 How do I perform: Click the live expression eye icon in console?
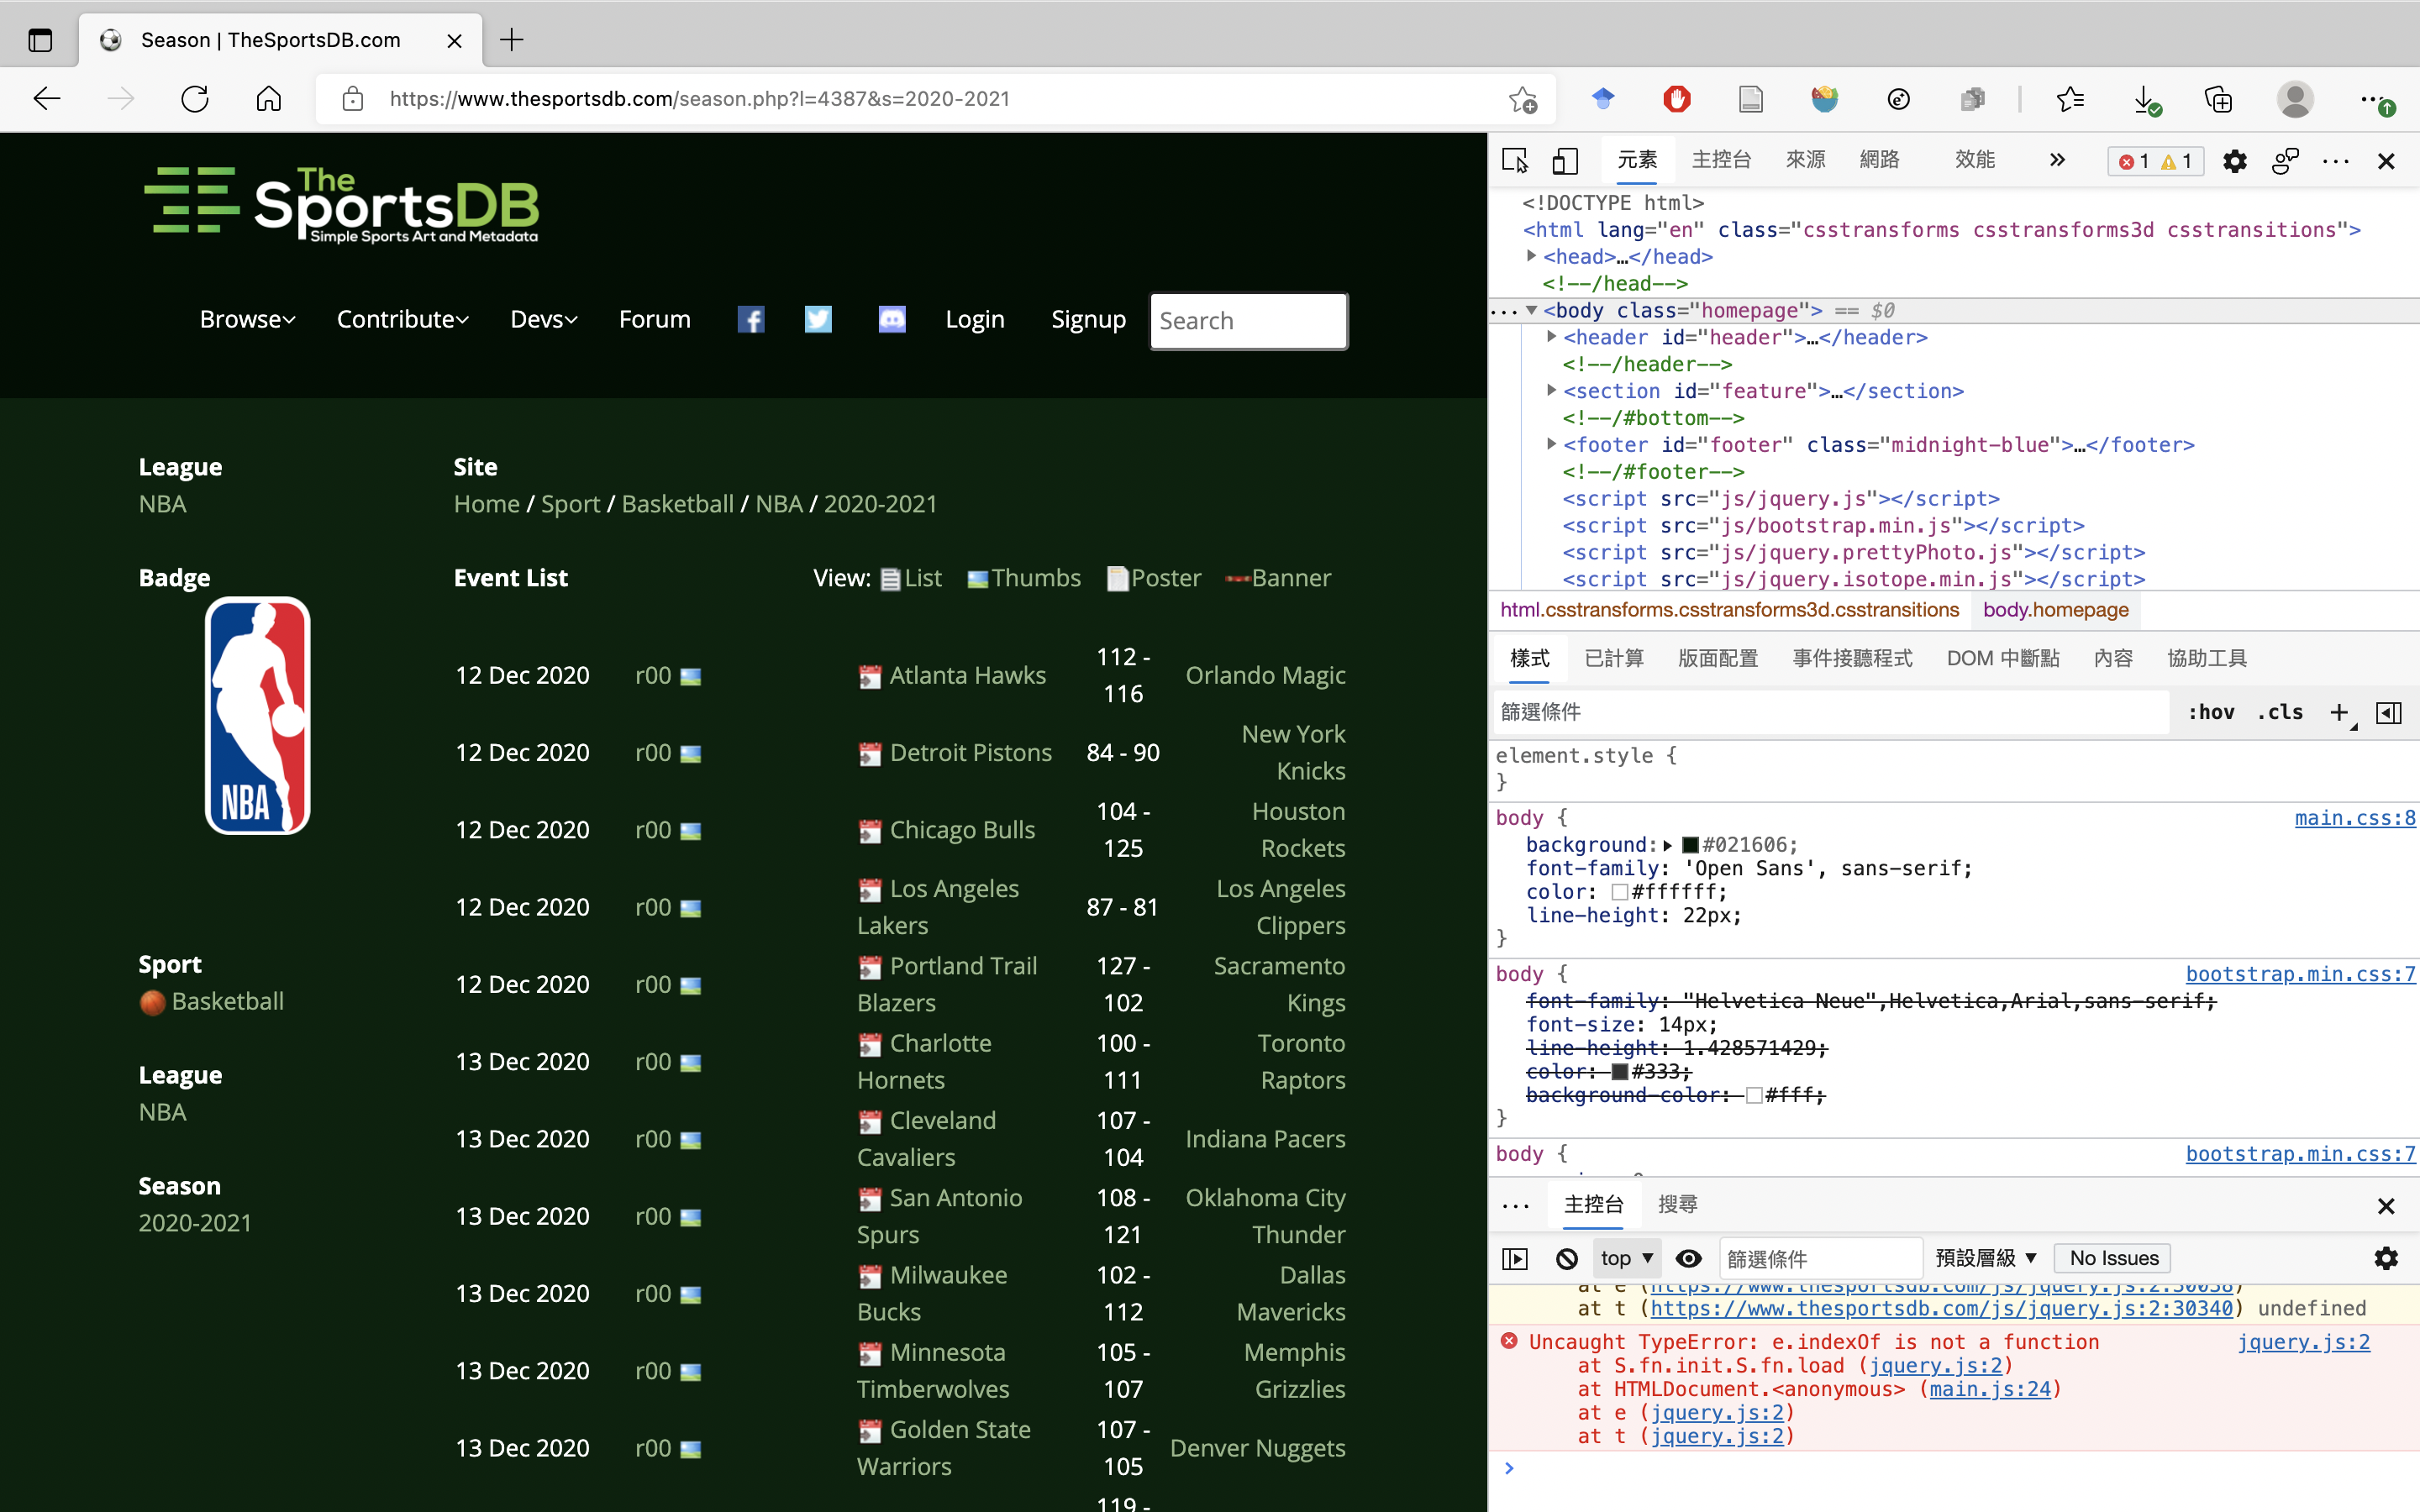[1689, 1258]
